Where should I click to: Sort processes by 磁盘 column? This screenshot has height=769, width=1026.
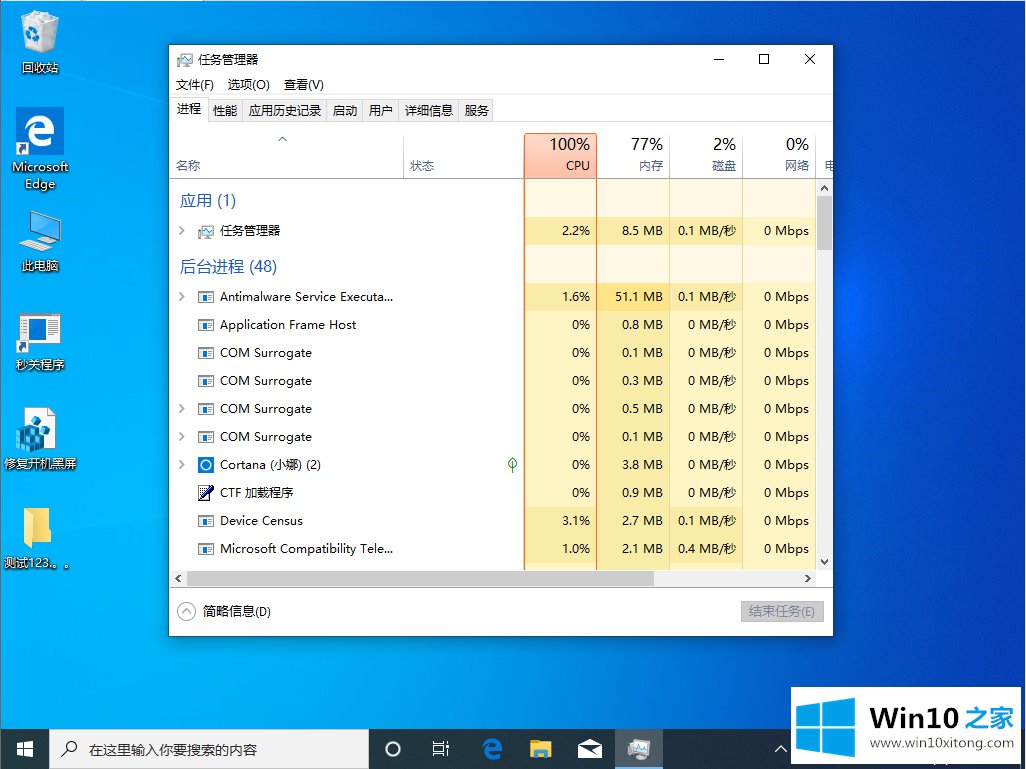point(706,155)
